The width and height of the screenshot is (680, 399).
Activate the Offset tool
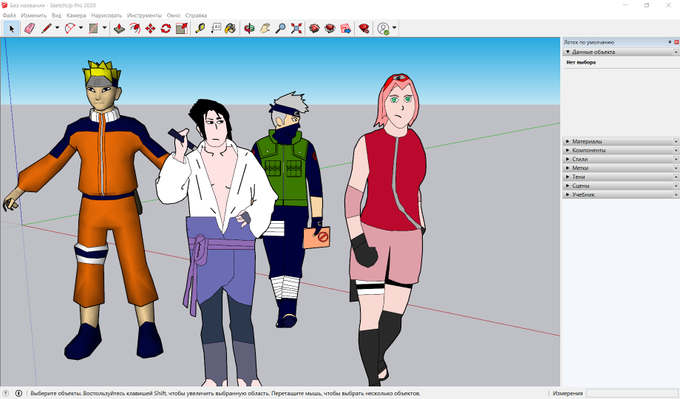[x=135, y=29]
